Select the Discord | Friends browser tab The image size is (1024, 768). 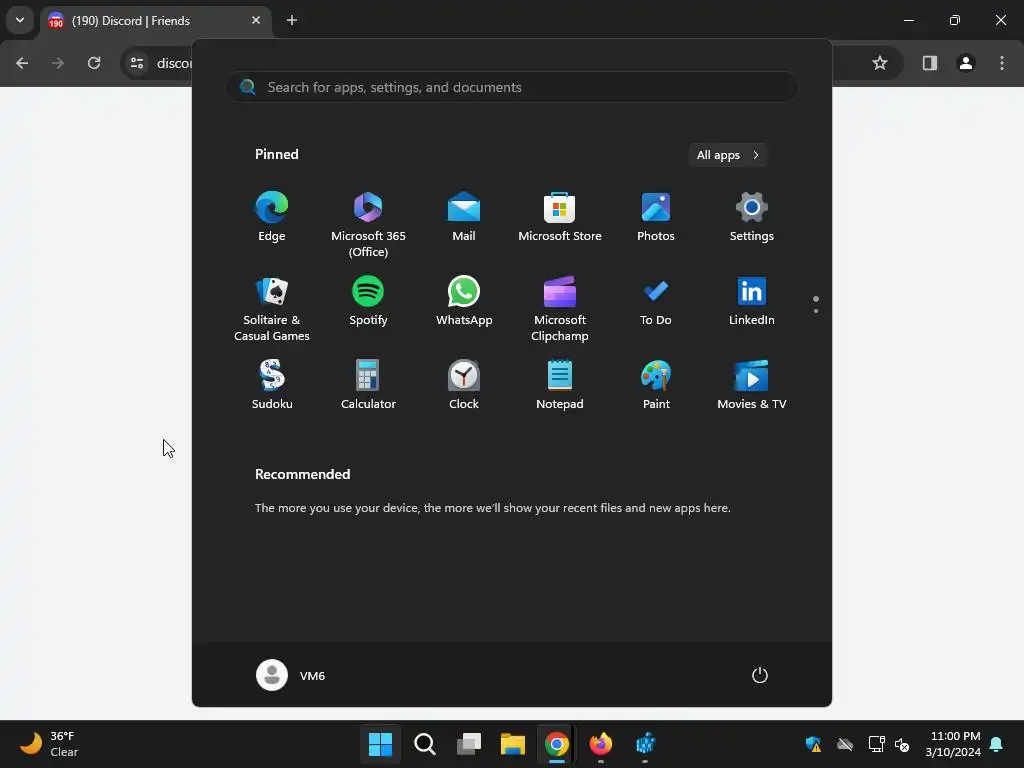[155, 21]
